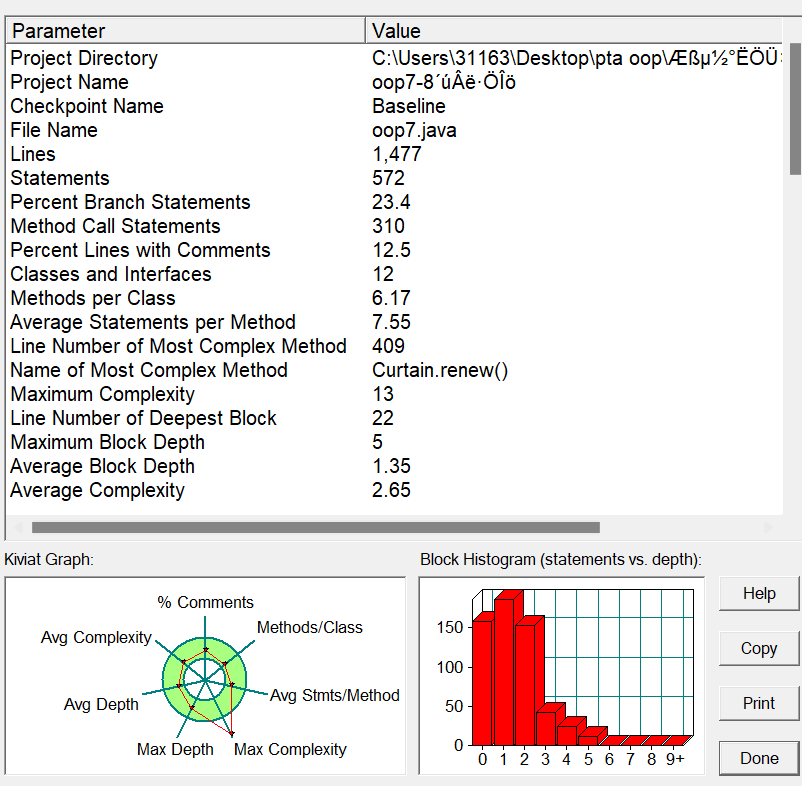Select the File Name row
Image resolution: width=802 pixels, height=786 pixels.
click(x=54, y=130)
